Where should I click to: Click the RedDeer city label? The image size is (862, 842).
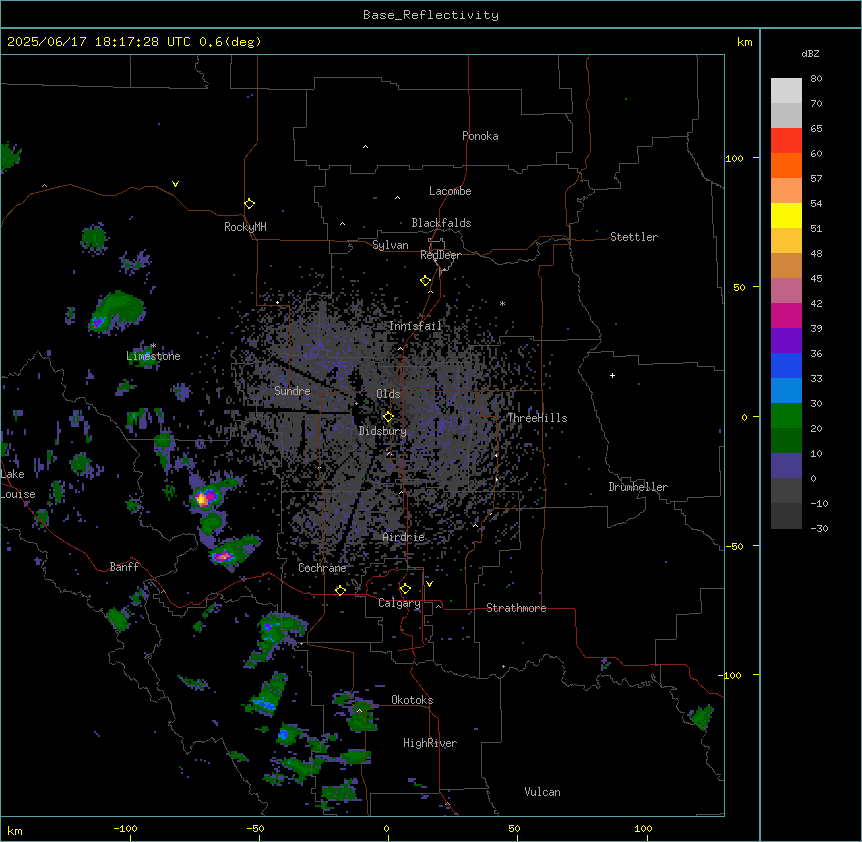(440, 255)
